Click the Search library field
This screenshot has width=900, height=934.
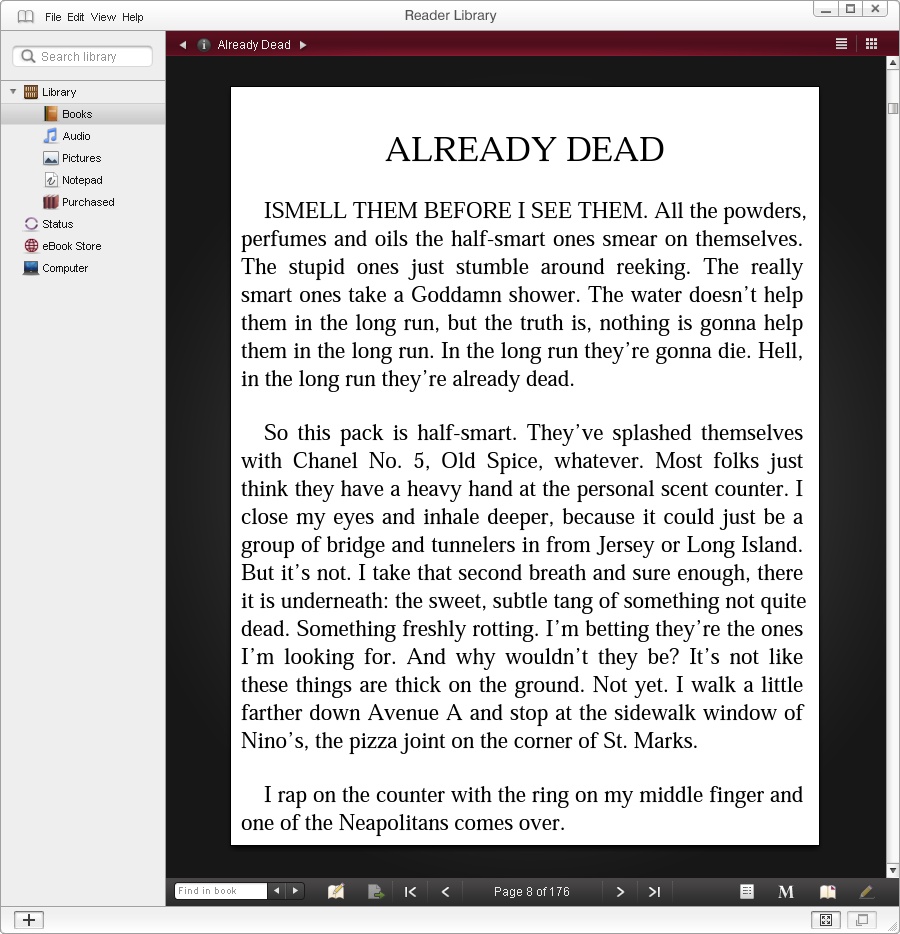(x=82, y=57)
